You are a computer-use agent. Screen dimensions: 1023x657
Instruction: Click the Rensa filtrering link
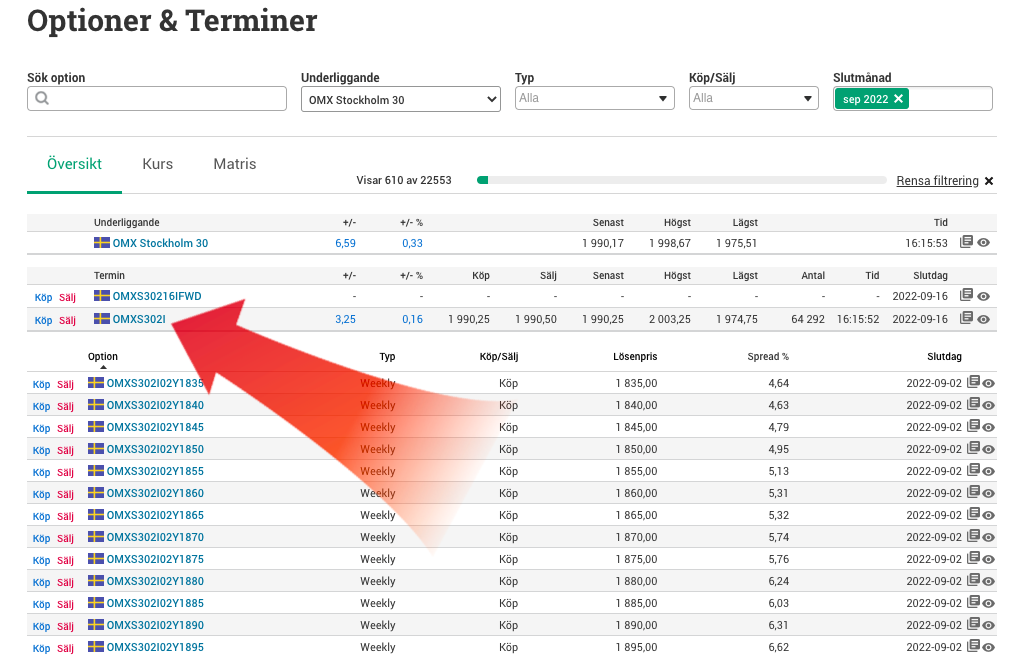(x=937, y=181)
